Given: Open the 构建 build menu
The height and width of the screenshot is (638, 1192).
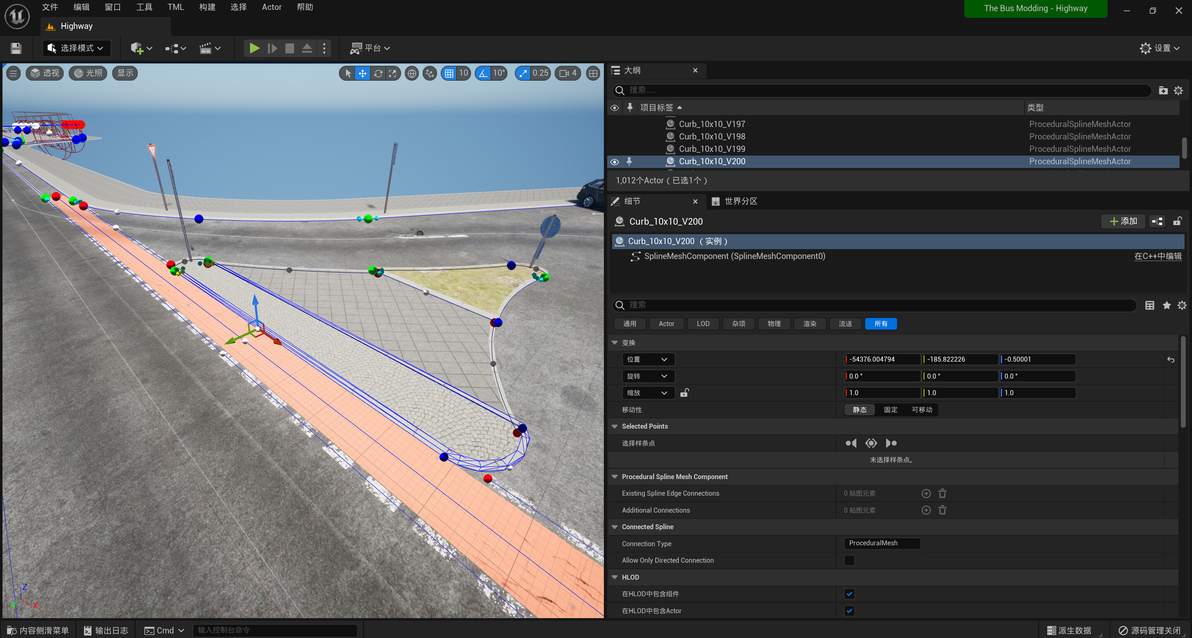Looking at the screenshot, I should coord(207,7).
